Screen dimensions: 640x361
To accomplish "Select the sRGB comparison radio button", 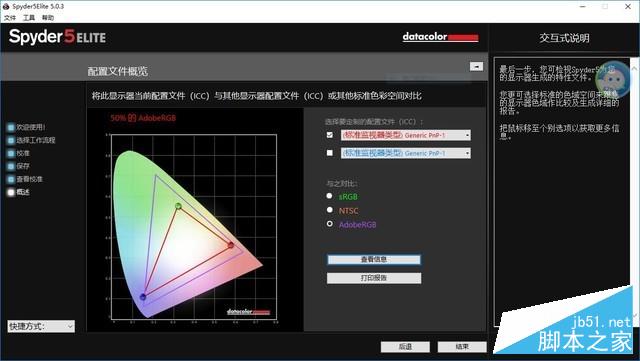I will (x=329, y=196).
